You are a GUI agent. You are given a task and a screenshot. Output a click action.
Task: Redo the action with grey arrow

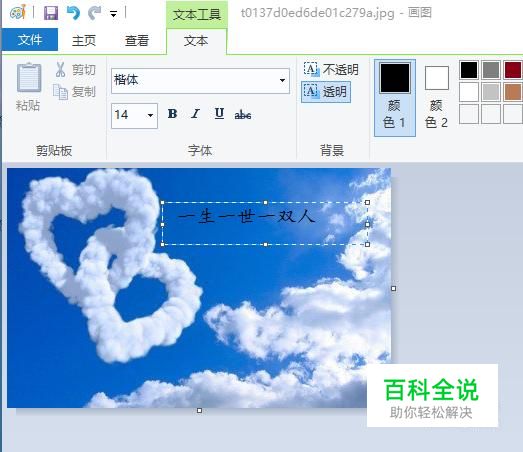pyautogui.click(x=95, y=13)
